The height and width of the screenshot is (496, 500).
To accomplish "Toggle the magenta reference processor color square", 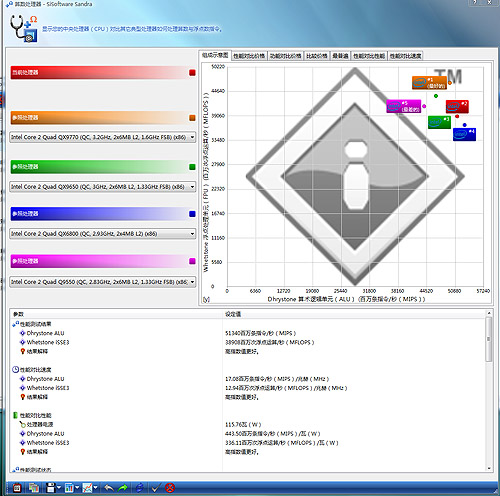I will pos(192,261).
